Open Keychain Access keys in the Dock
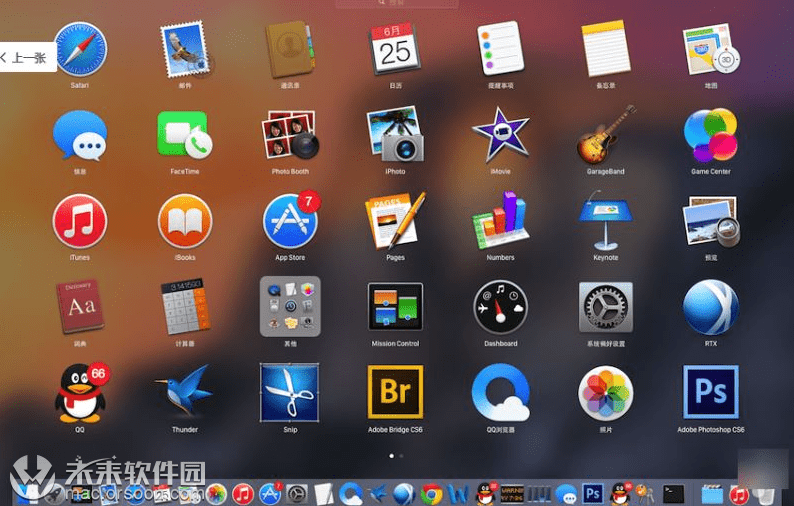Viewport: 794px width, 506px height. 645,493
